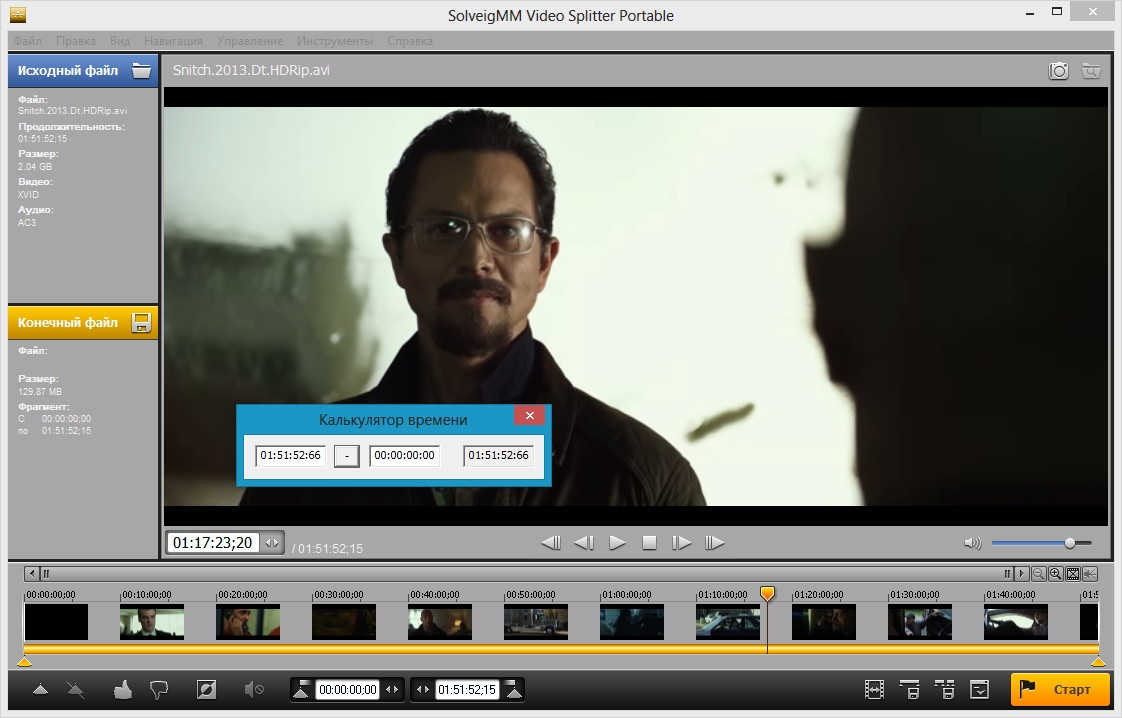Image resolution: width=1122 pixels, height=718 pixels.
Task: Click the left orange fragment start marker
Action: point(24,661)
